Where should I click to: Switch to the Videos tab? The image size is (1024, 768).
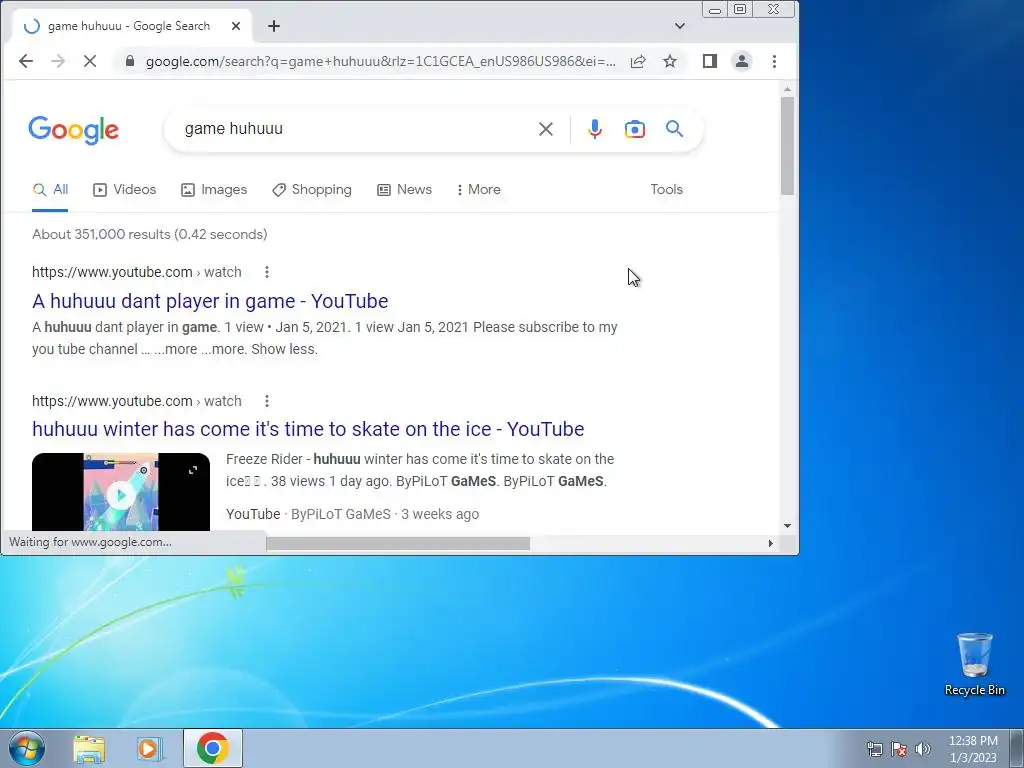125,189
